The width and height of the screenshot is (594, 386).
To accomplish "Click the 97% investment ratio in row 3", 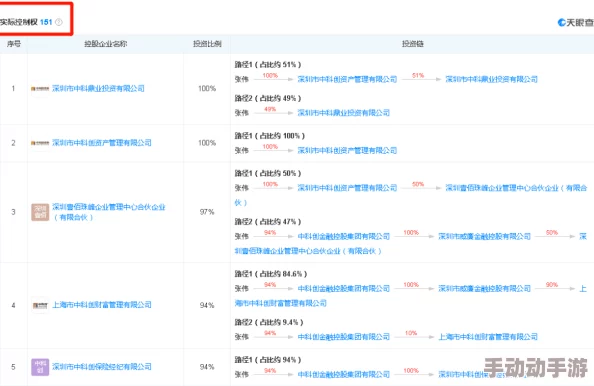I will tap(207, 212).
